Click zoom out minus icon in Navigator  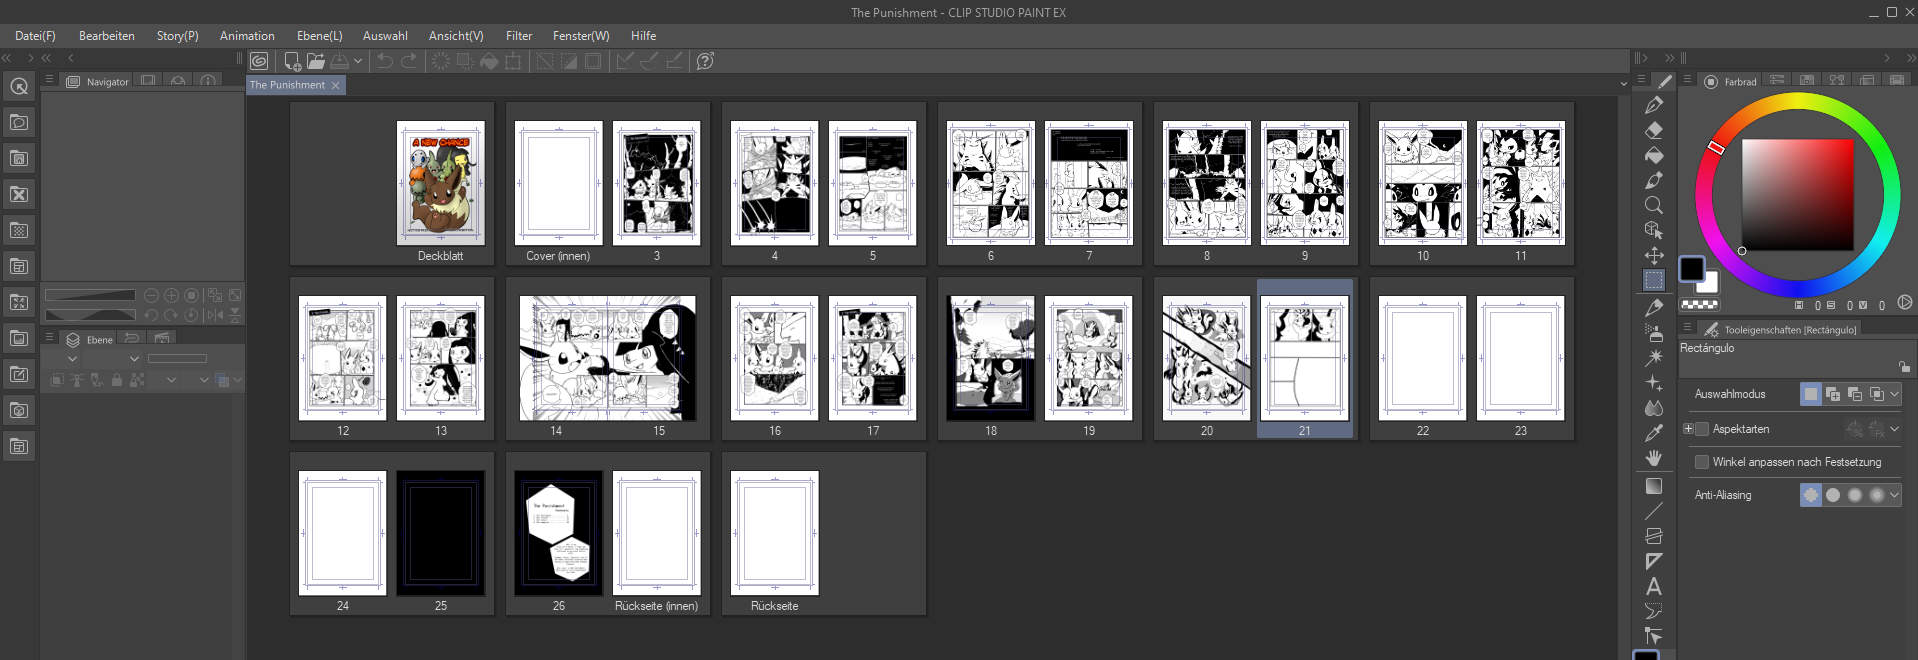coord(151,296)
